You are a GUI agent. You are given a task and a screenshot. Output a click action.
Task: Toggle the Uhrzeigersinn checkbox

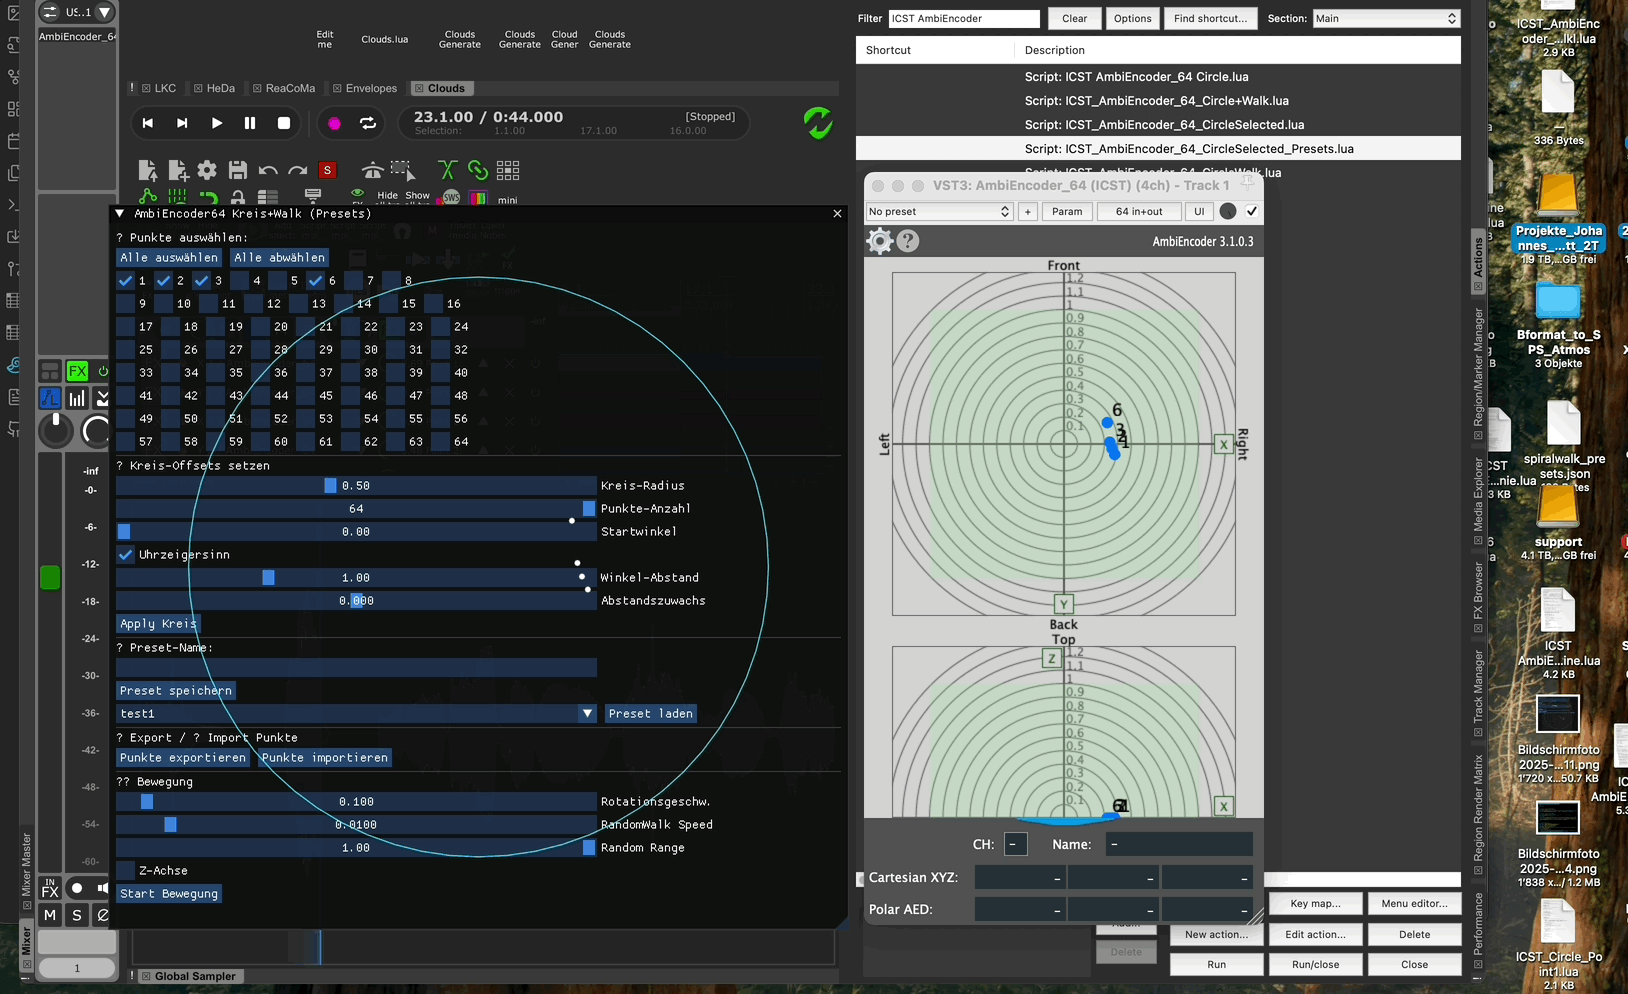126,554
